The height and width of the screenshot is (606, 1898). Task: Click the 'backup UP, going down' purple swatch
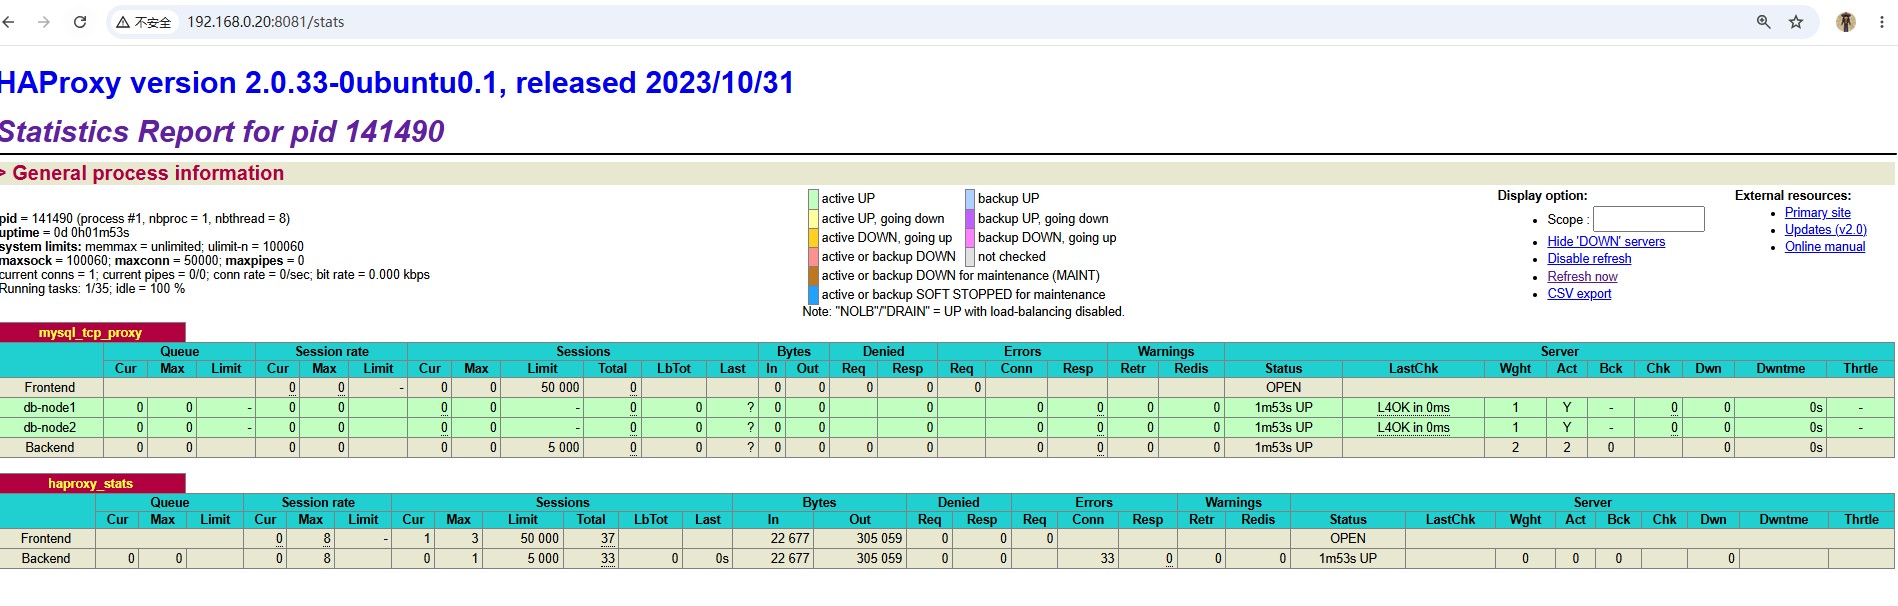pos(969,218)
